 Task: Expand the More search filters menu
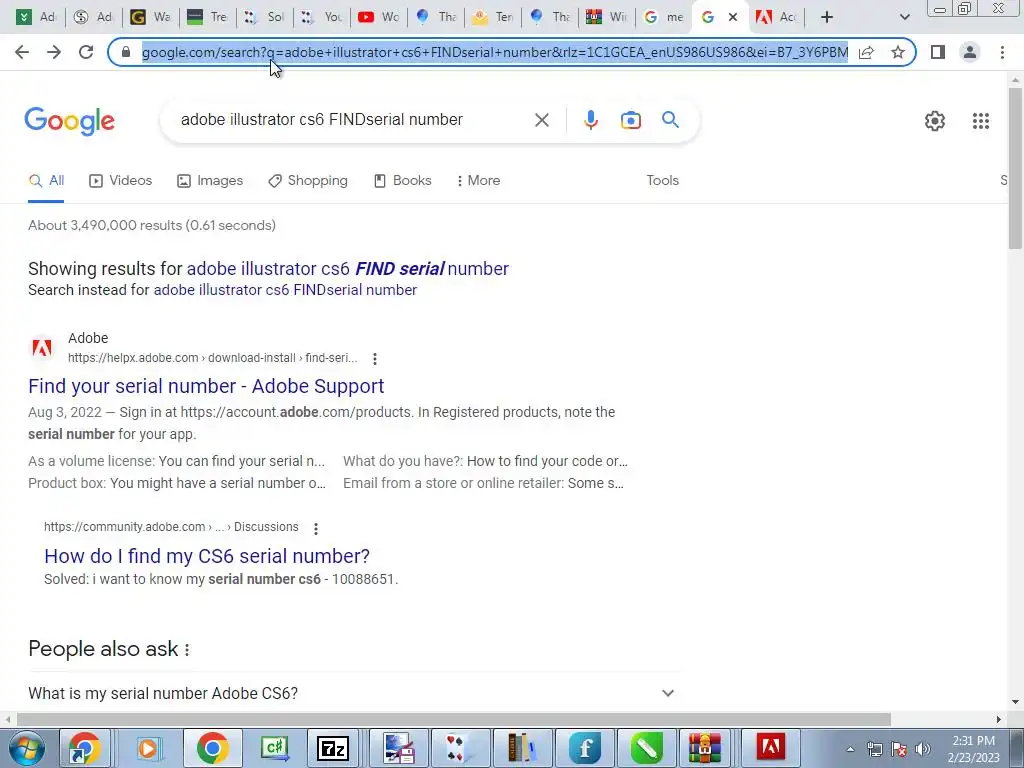[479, 181]
